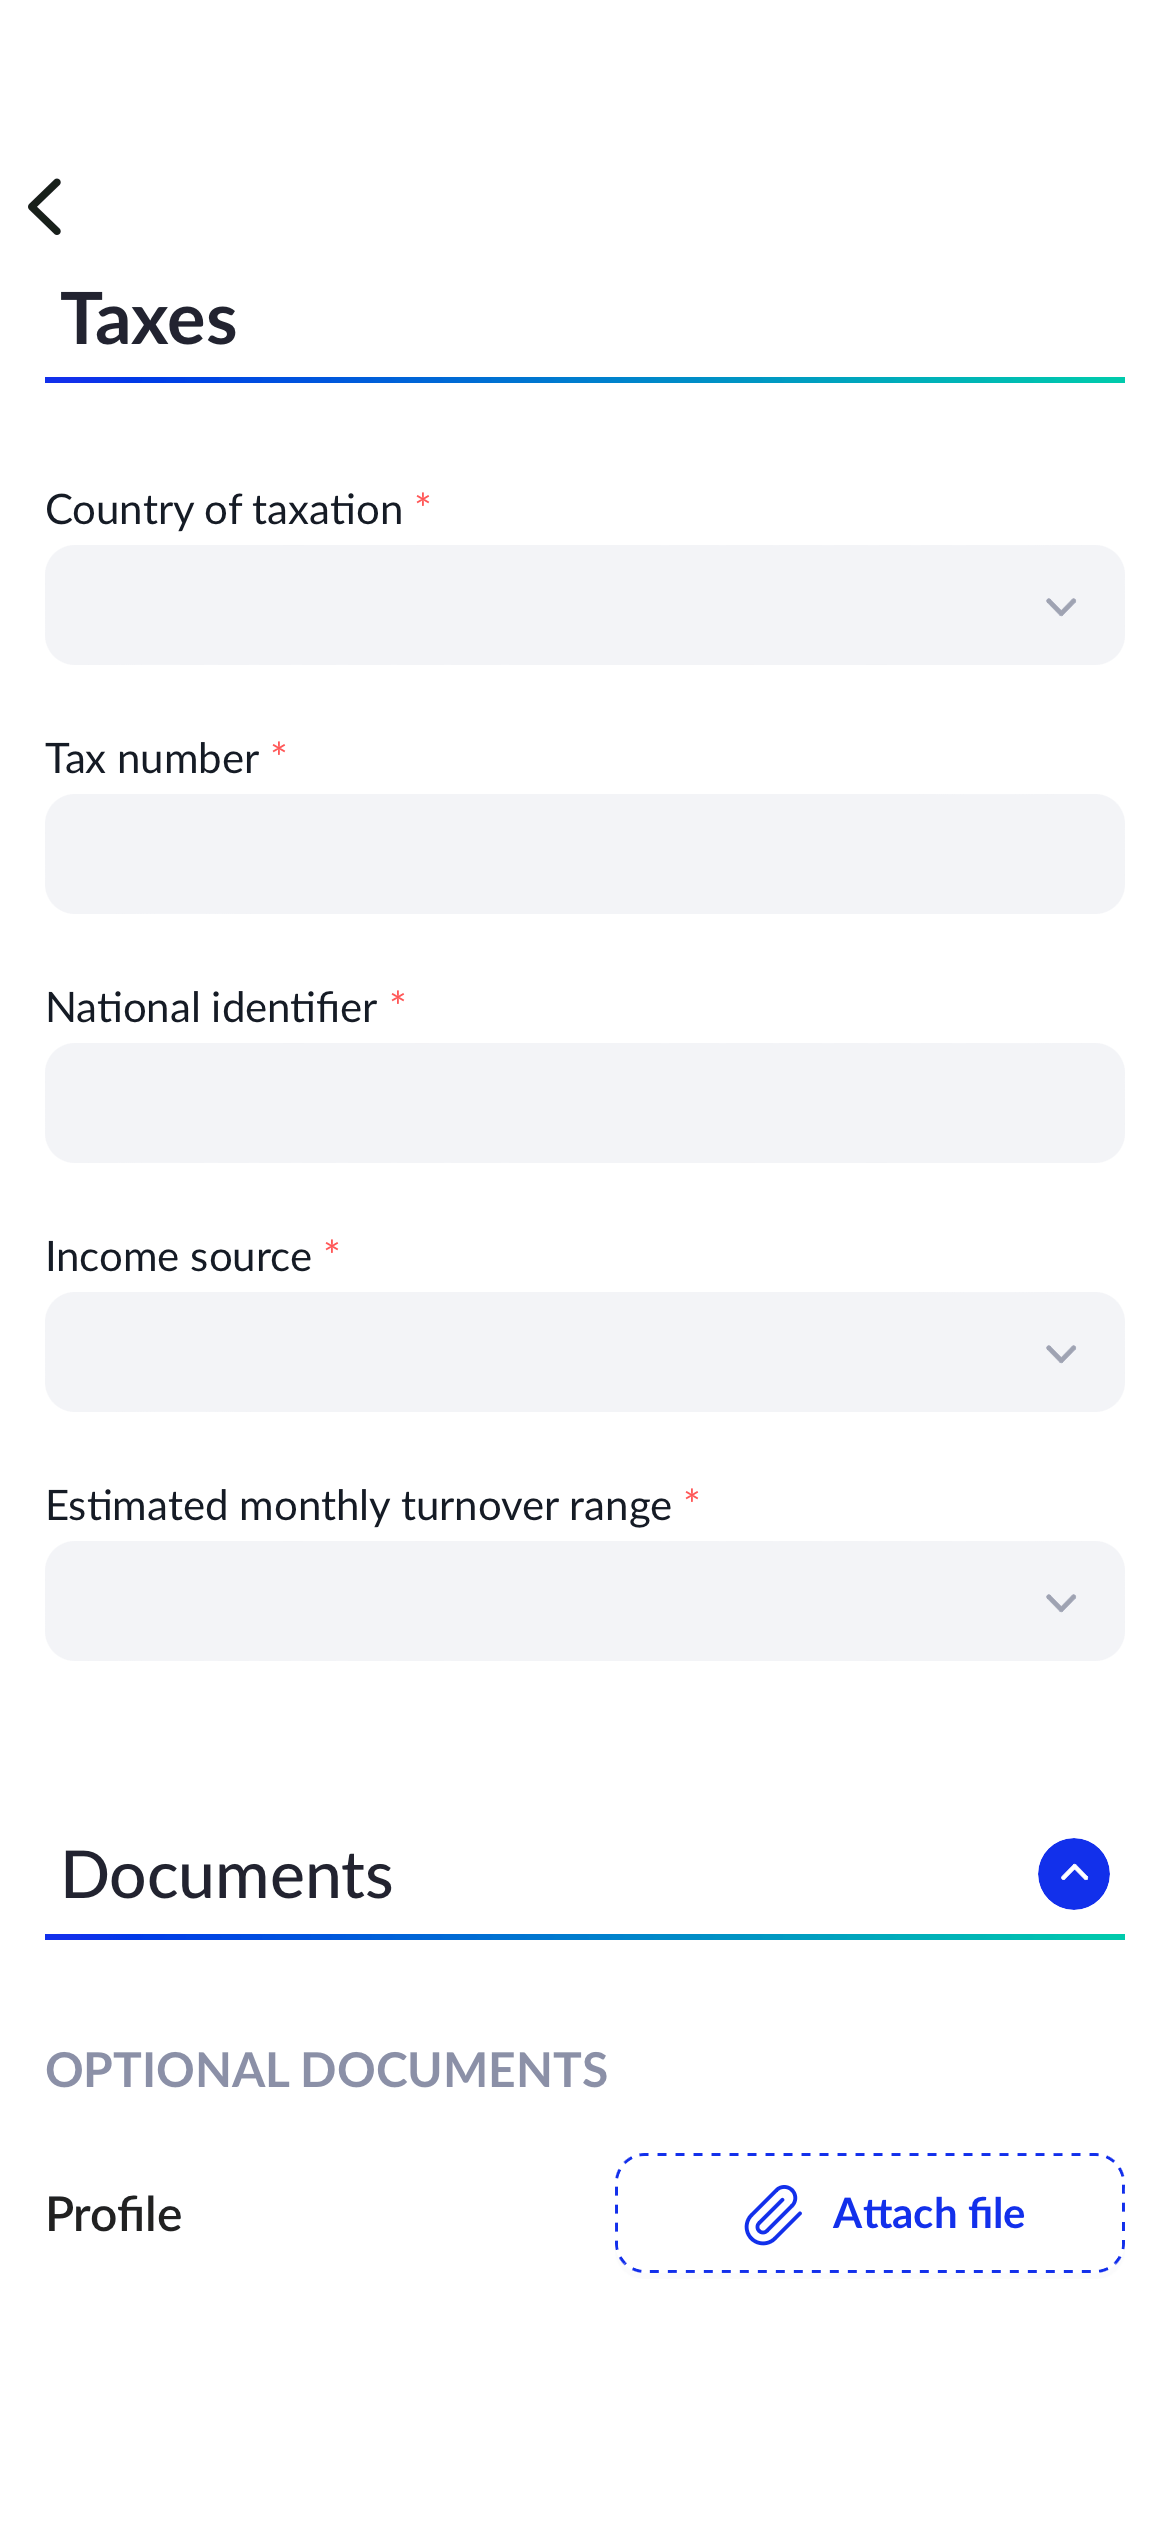This screenshot has height=2532, width=1170.
Task: Click the Country of taxation label
Action: (x=224, y=510)
